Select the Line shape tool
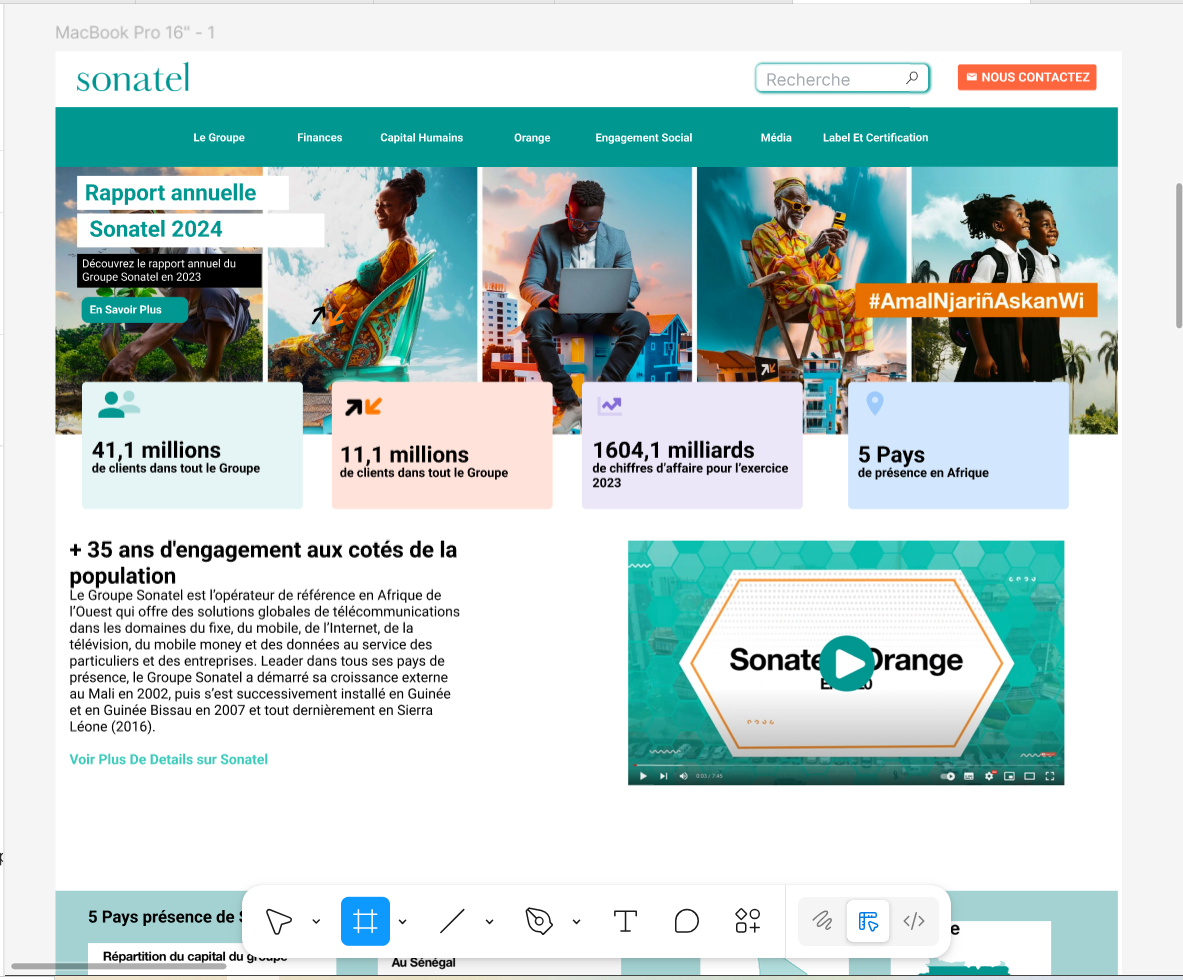 coord(452,921)
